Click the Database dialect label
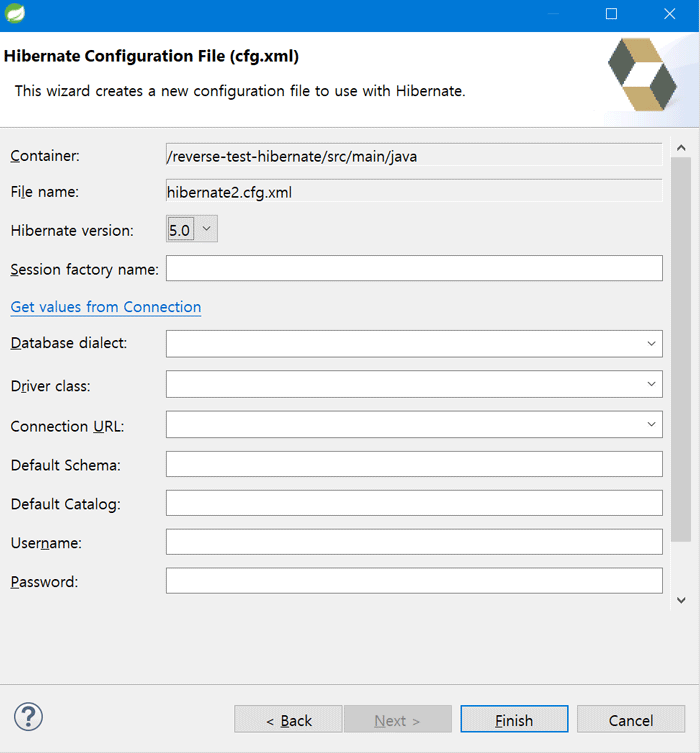Image resolution: width=700 pixels, height=753 pixels. 69,343
